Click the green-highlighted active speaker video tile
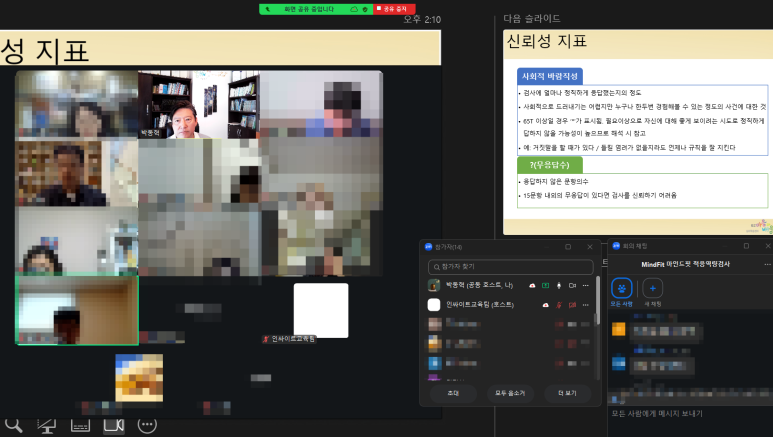 (x=77, y=310)
